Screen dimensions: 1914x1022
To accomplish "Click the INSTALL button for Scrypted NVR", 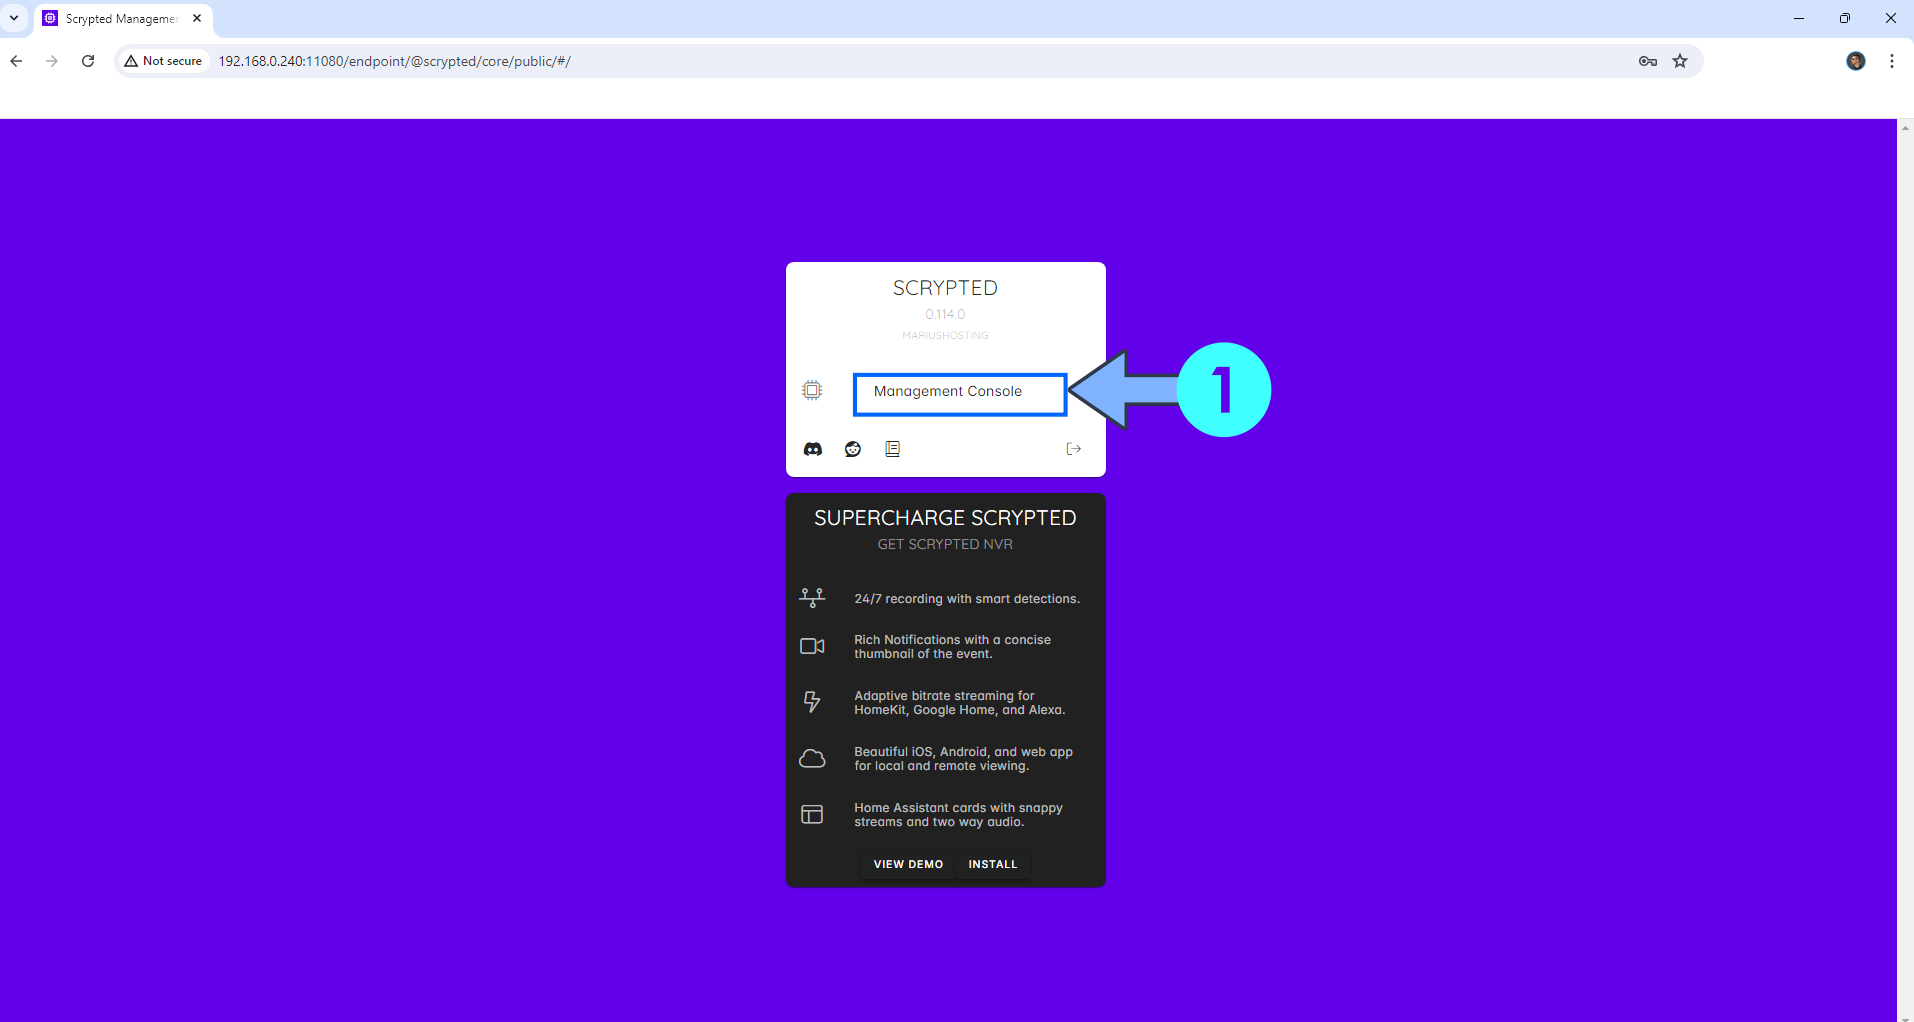I will [x=993, y=864].
